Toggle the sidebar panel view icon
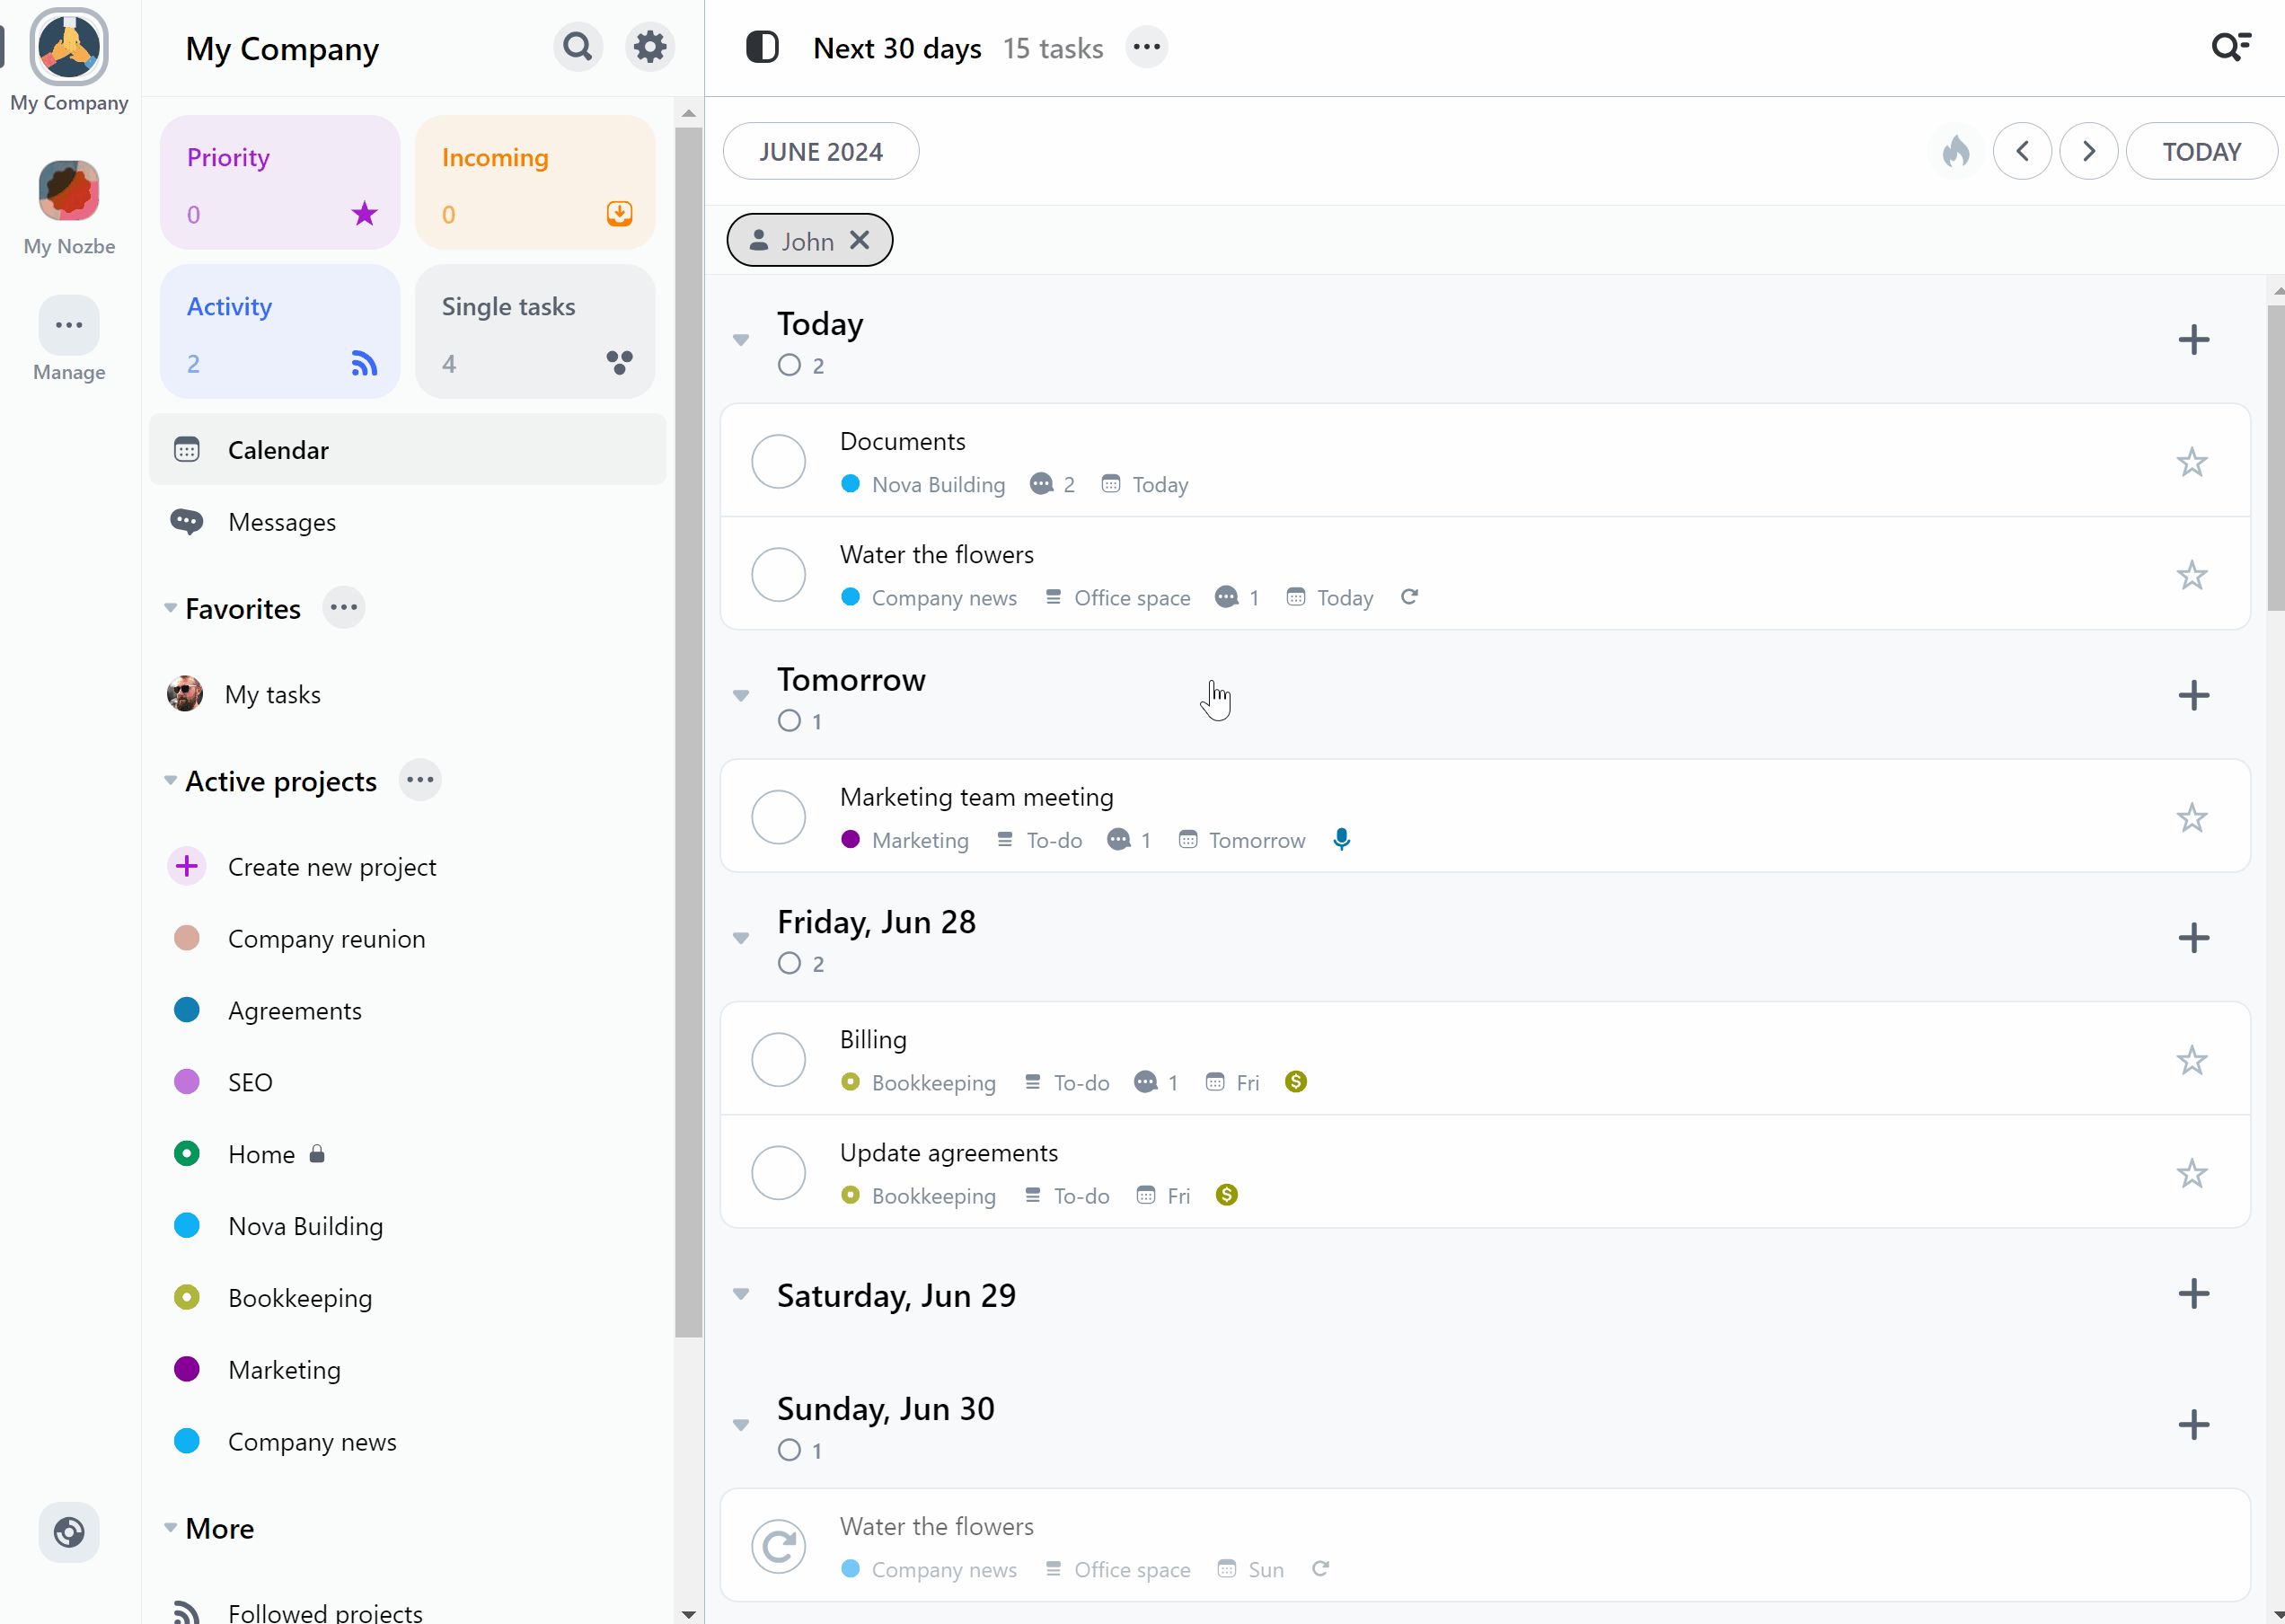Viewport: 2285px width, 1624px height. click(762, 47)
